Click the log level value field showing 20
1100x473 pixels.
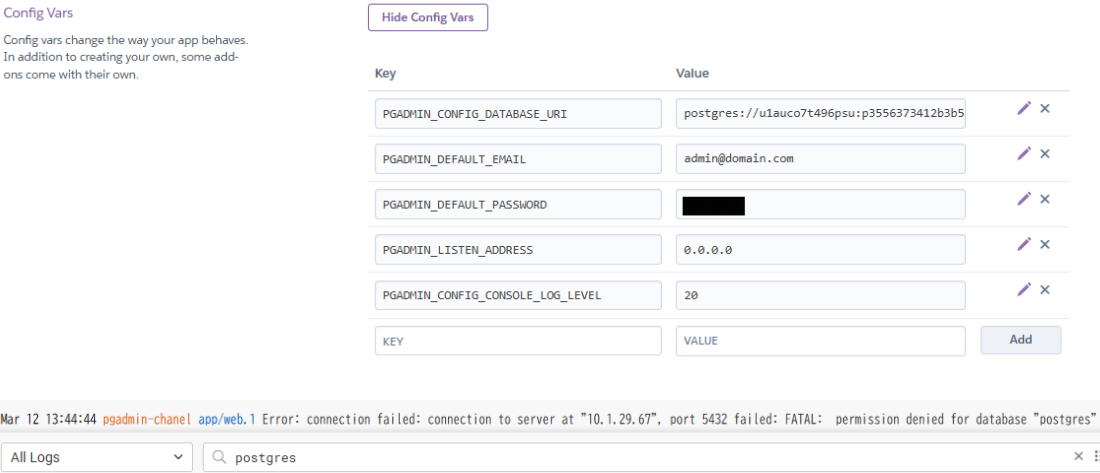(820, 295)
